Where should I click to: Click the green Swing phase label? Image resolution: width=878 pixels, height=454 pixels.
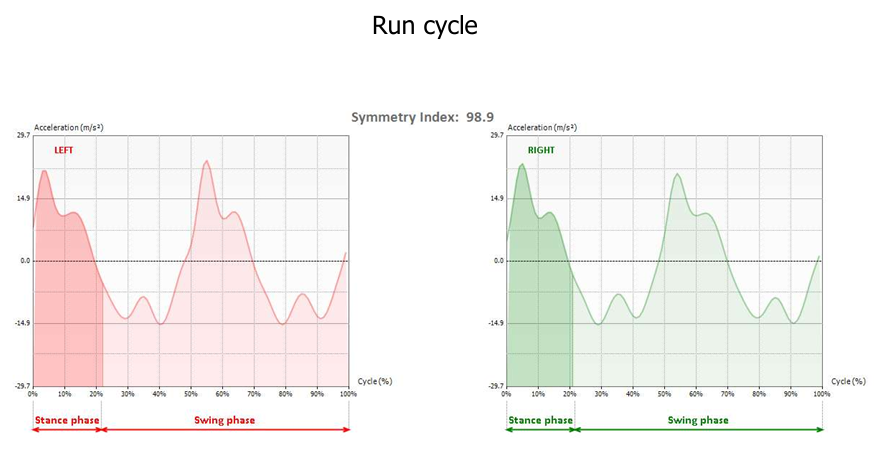click(698, 420)
